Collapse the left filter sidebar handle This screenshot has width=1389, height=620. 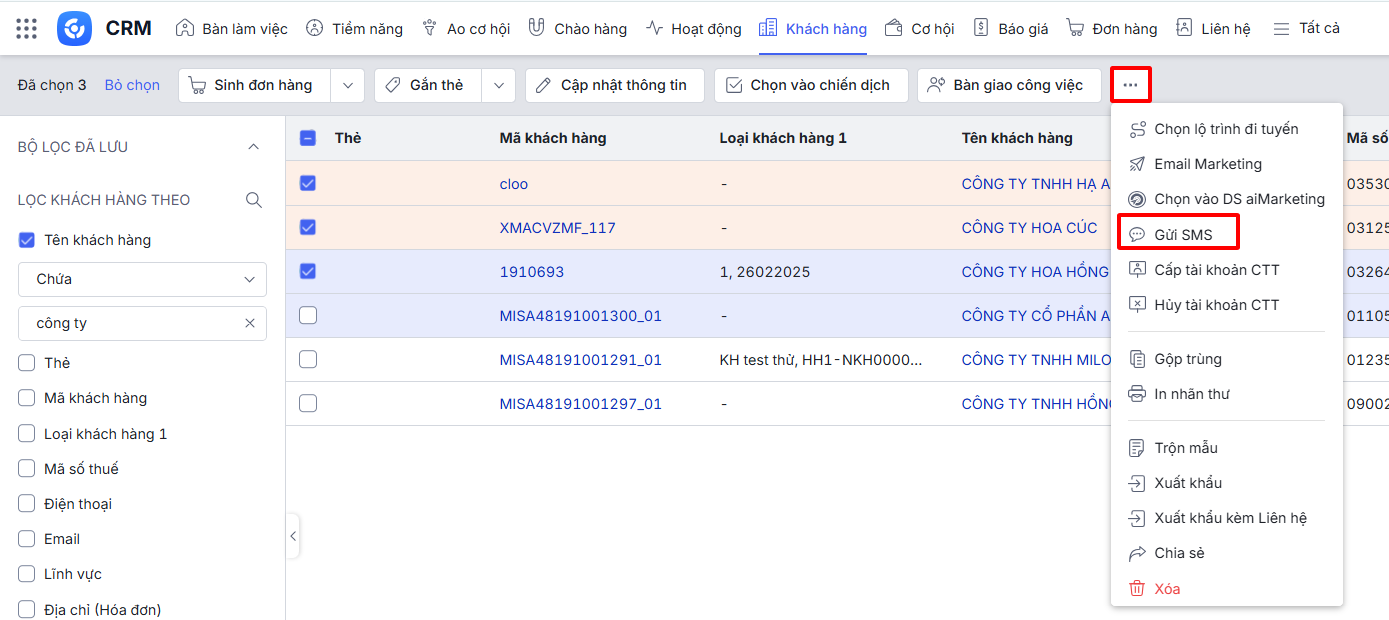(293, 537)
